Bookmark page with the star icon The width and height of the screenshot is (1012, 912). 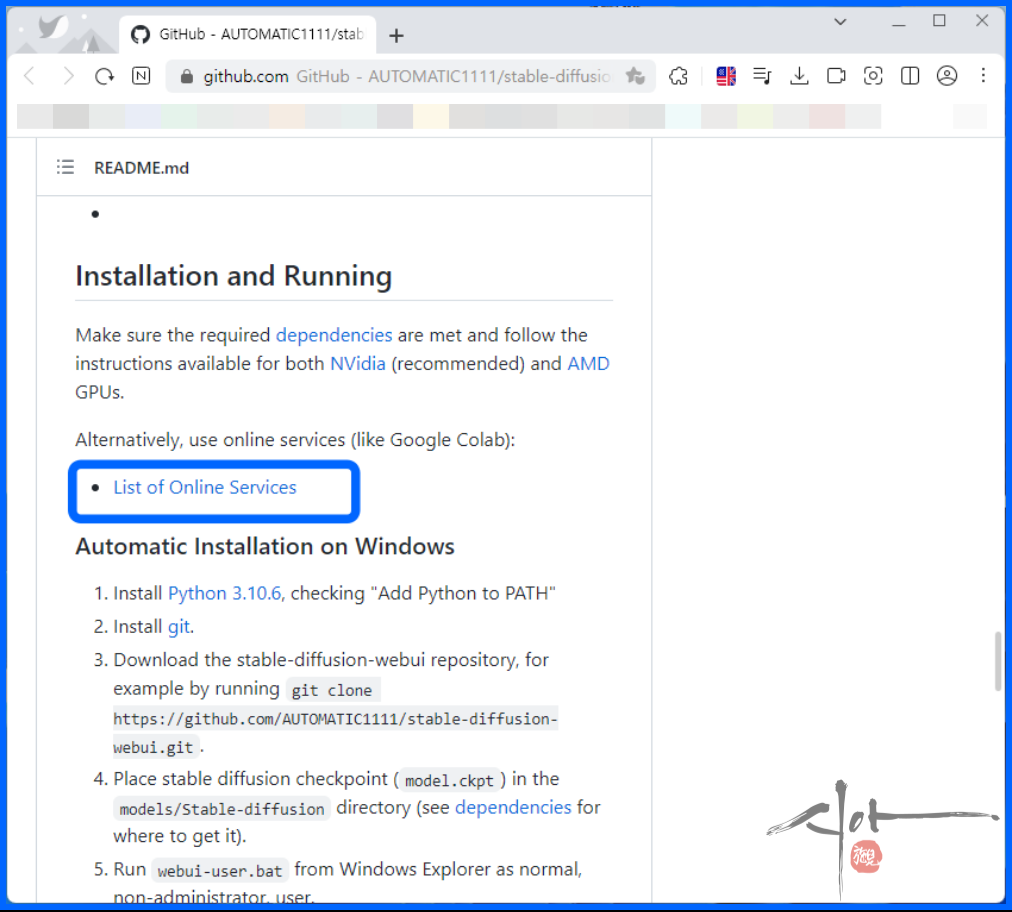[634, 76]
